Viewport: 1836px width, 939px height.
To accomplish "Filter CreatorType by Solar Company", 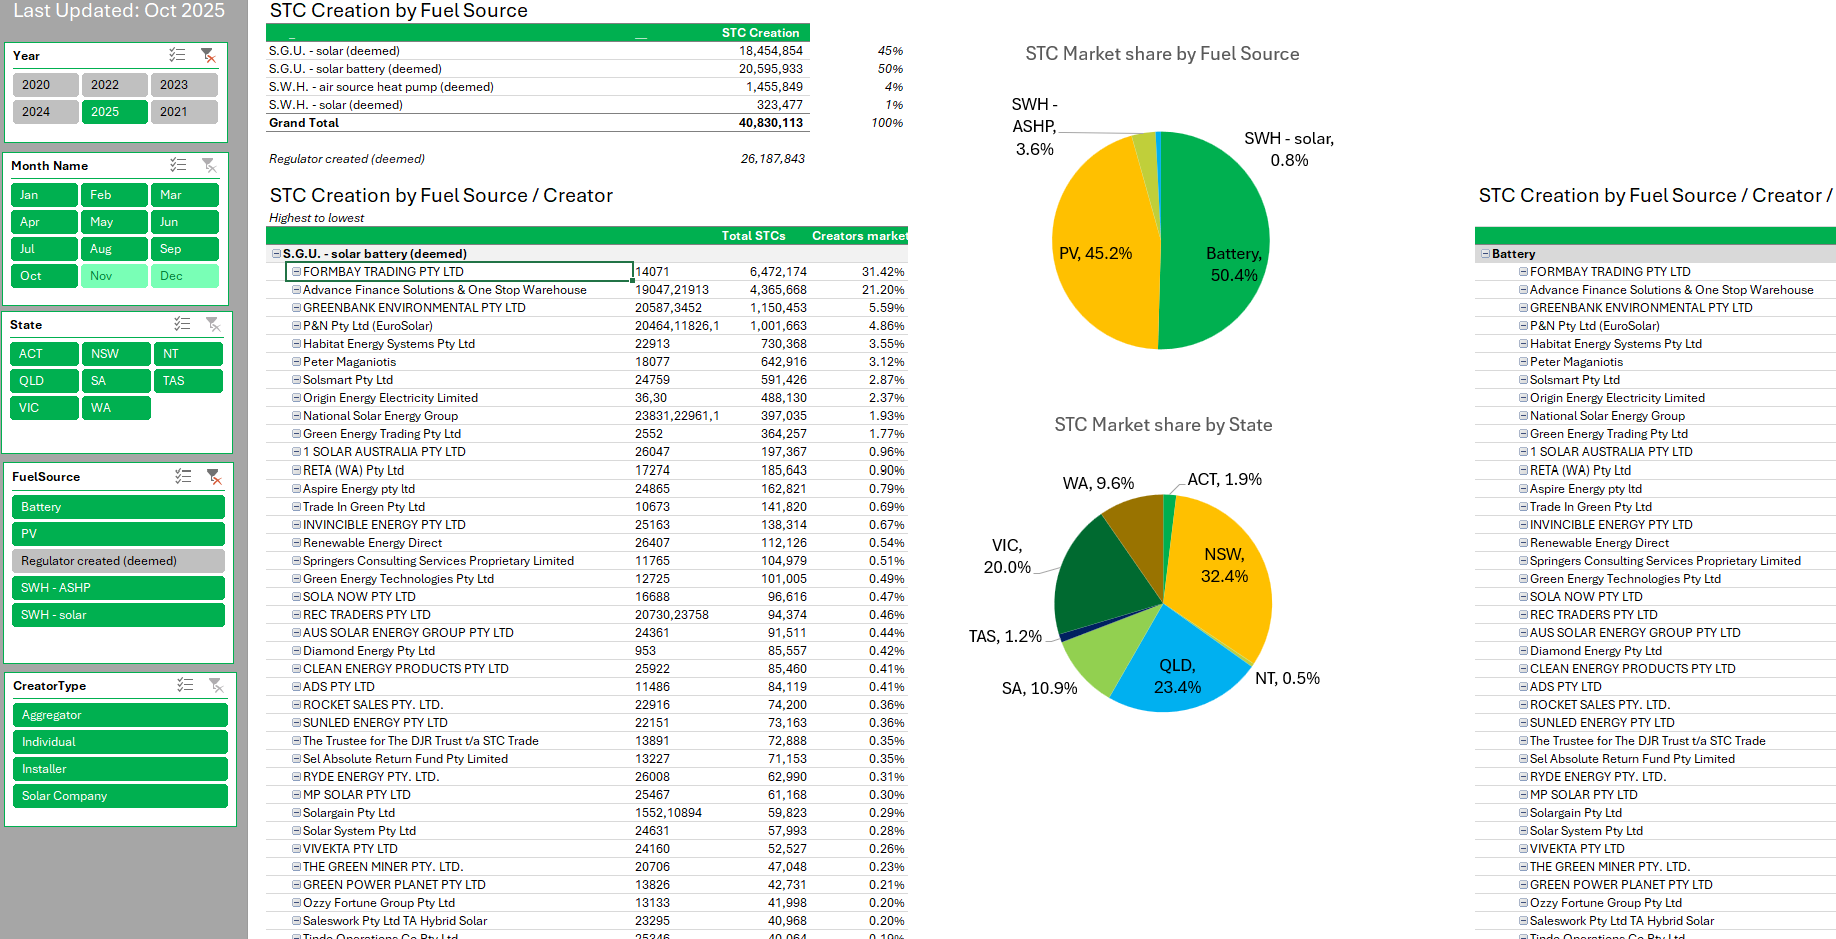I will 120,796.
